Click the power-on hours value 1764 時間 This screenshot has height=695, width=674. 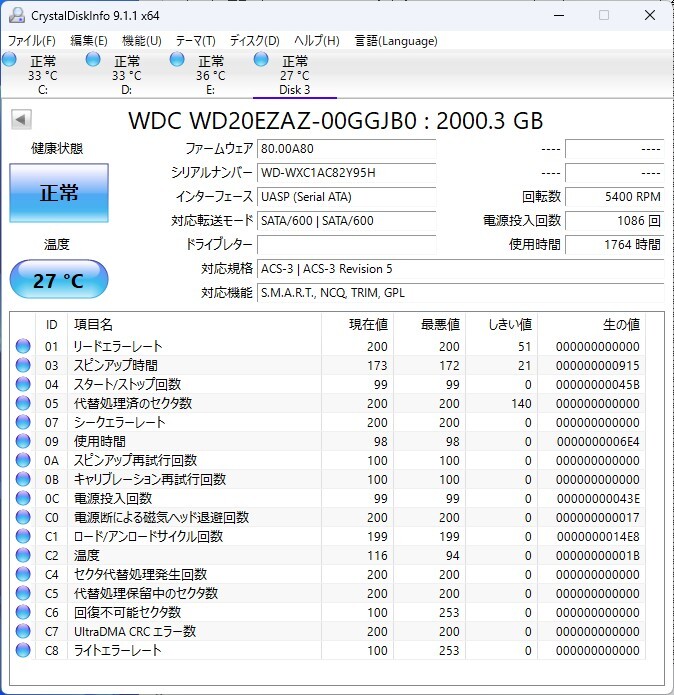tap(615, 244)
